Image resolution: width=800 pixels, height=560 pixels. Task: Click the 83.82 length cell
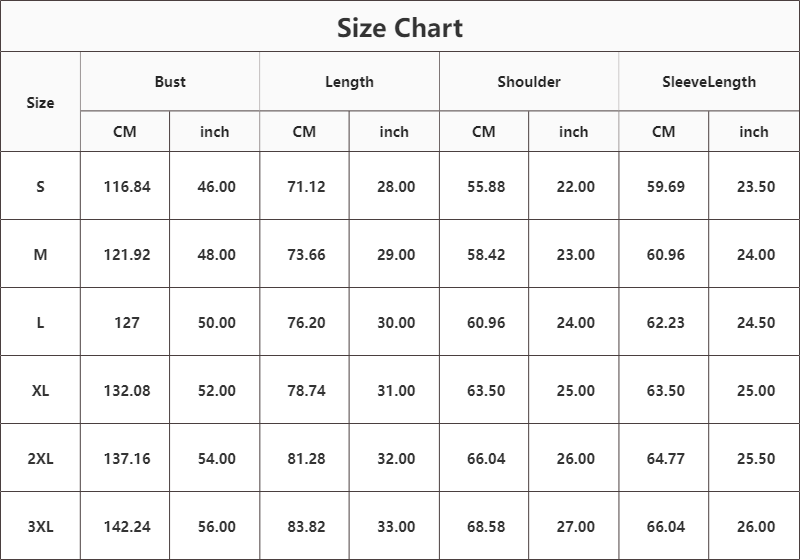coord(306,527)
